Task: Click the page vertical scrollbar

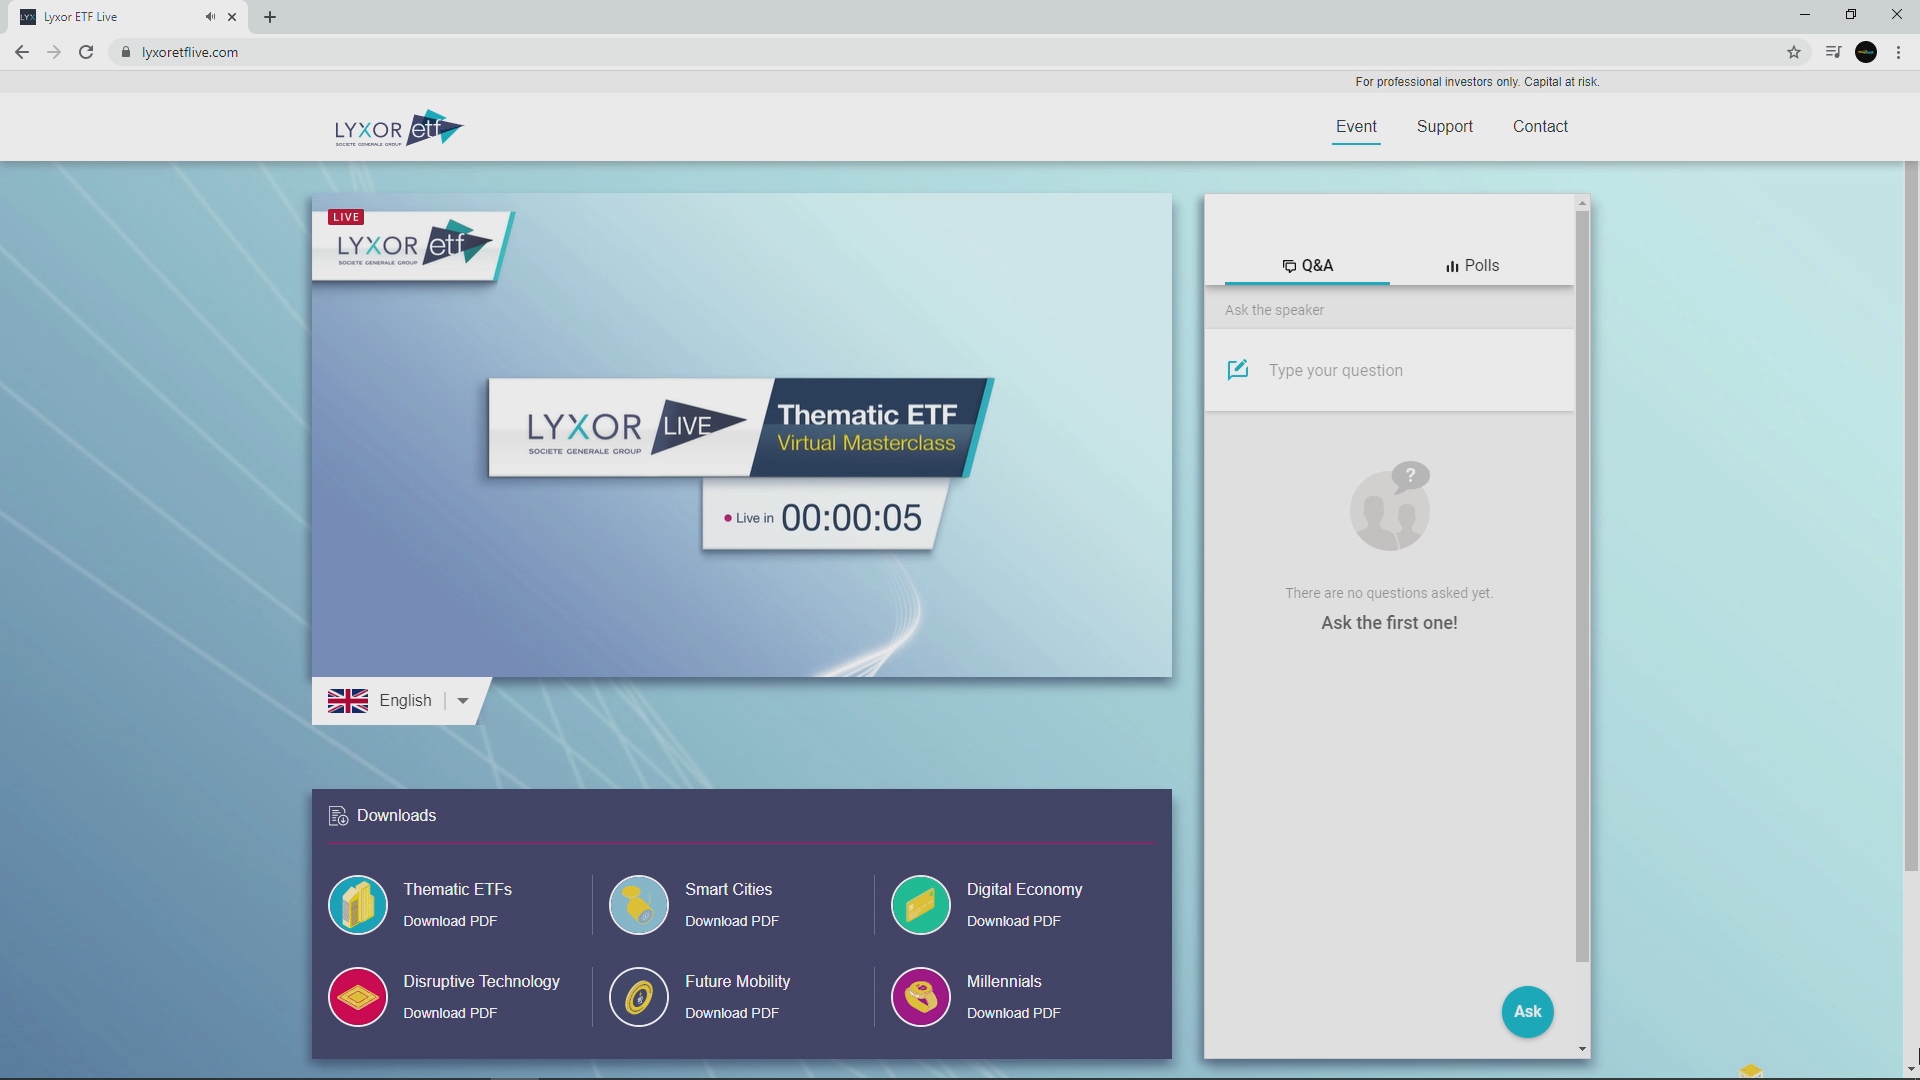Action: coord(1911,515)
